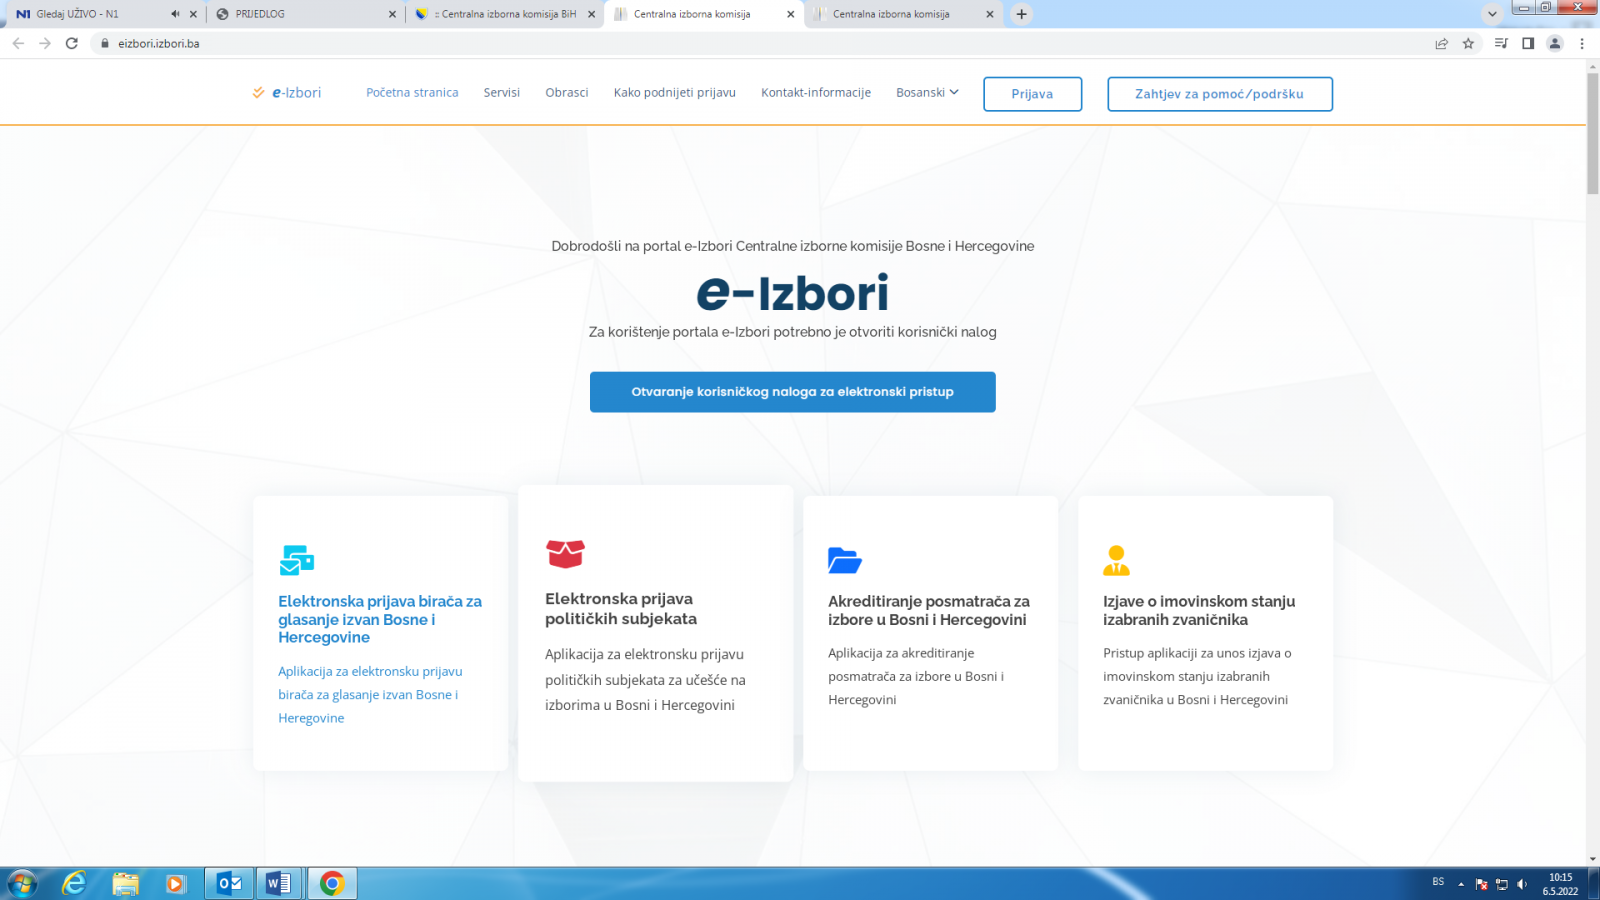Screen dimensions: 1600x900
Task: Click the red ballot box icon
Action: tap(565, 554)
